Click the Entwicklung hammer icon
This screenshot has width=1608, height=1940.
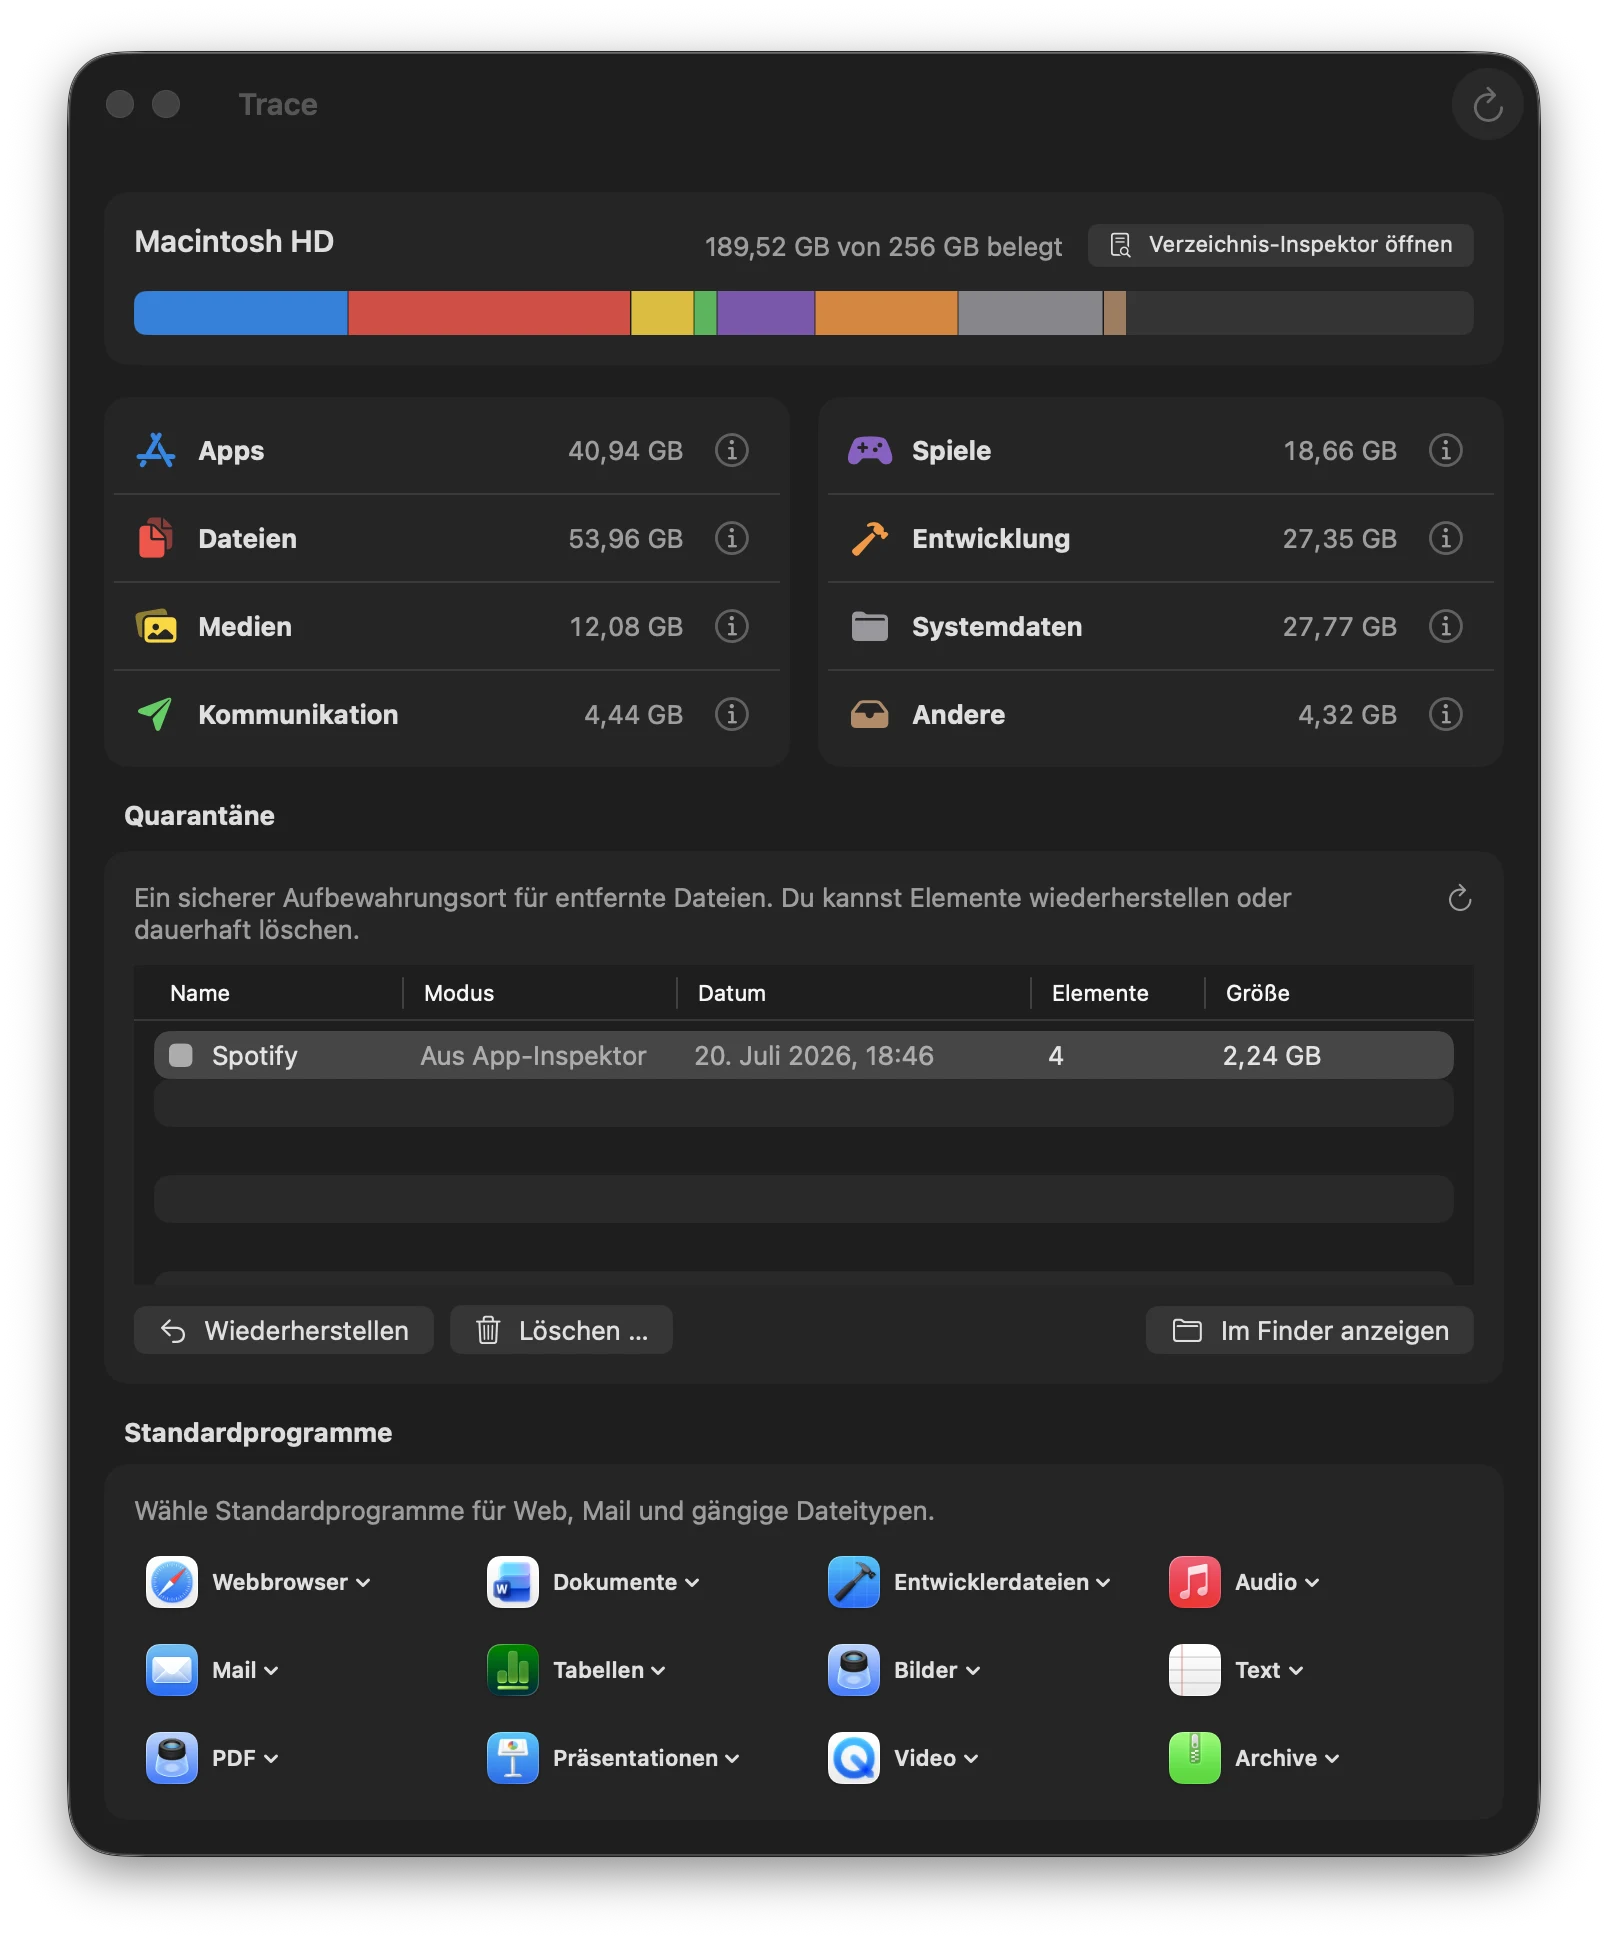tap(870, 538)
